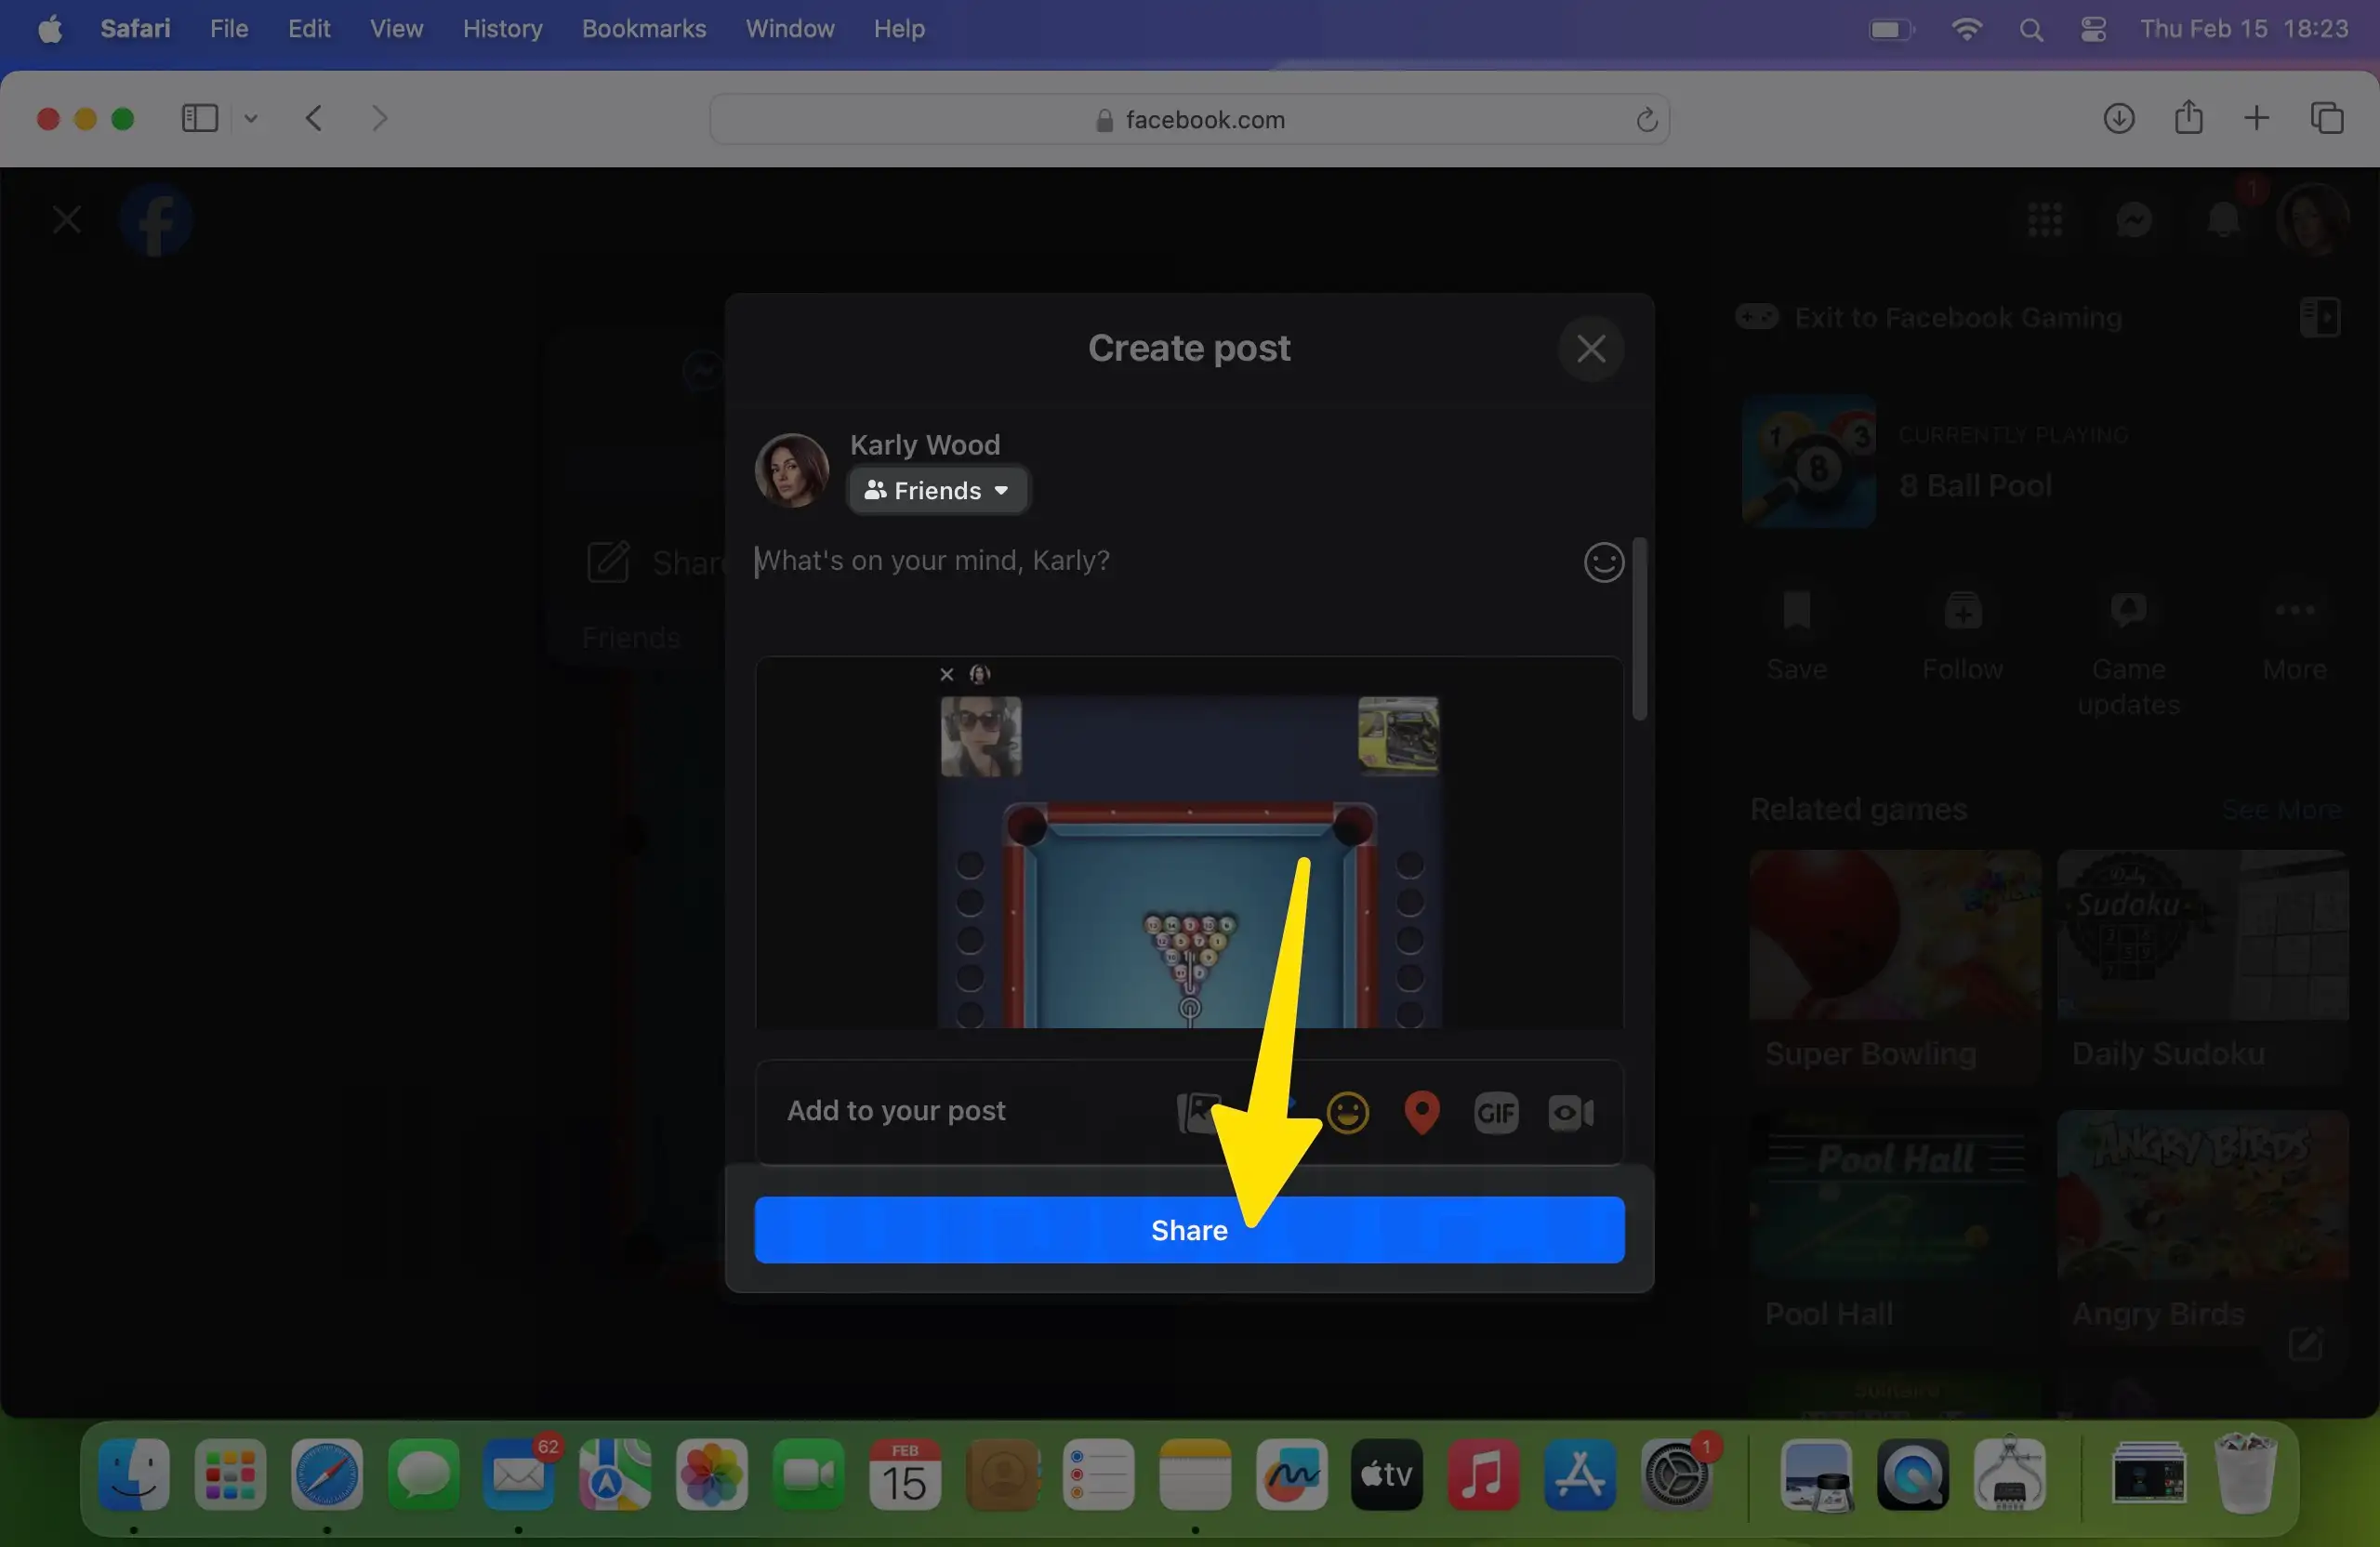The height and width of the screenshot is (1547, 2380).
Task: Expand Safari sidebar options chevron
Action: (251, 119)
